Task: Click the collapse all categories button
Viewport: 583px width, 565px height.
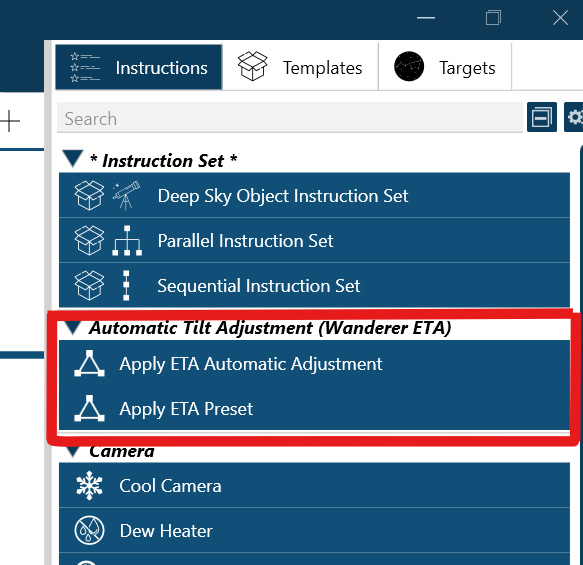Action: (542, 117)
